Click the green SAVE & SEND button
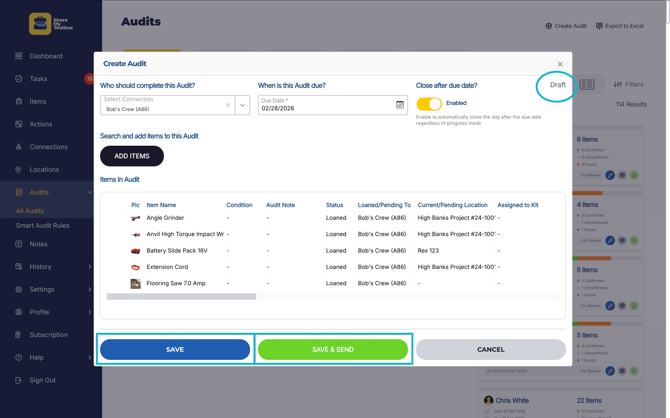 click(x=333, y=350)
